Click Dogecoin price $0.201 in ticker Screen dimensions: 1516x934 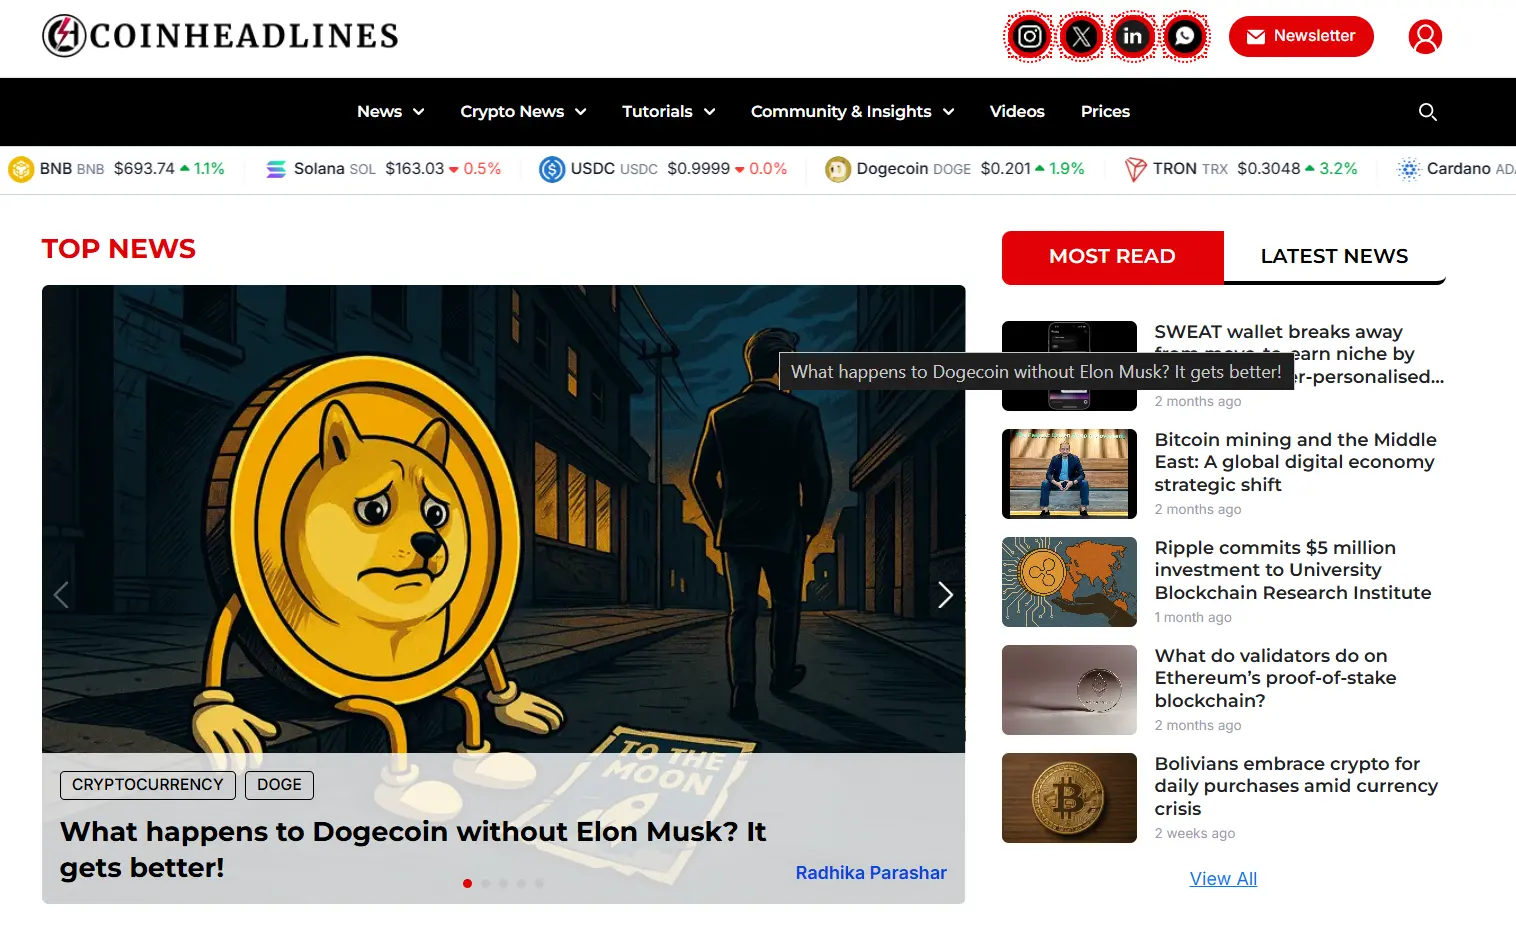click(1005, 169)
